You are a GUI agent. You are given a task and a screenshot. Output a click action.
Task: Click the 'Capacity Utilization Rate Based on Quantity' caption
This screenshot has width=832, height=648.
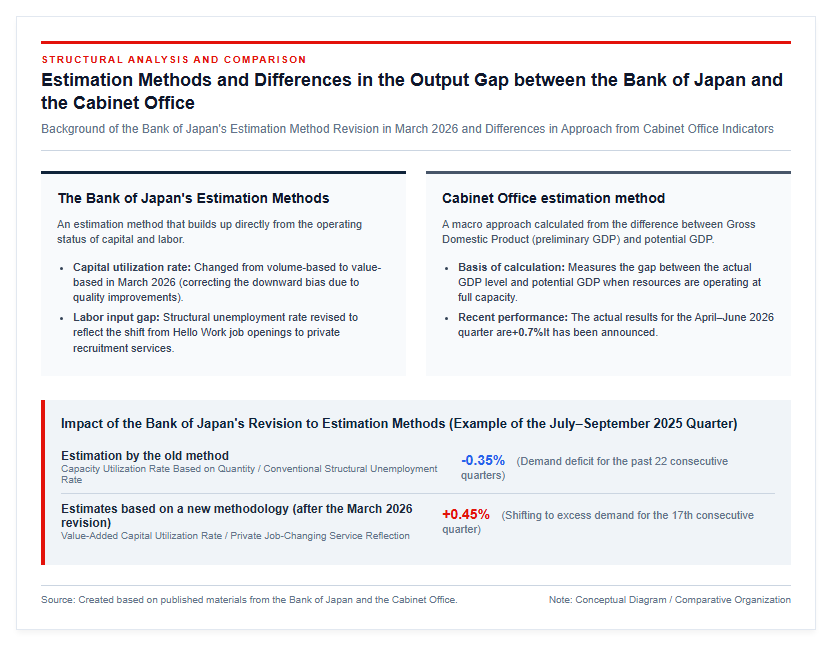coord(249,474)
